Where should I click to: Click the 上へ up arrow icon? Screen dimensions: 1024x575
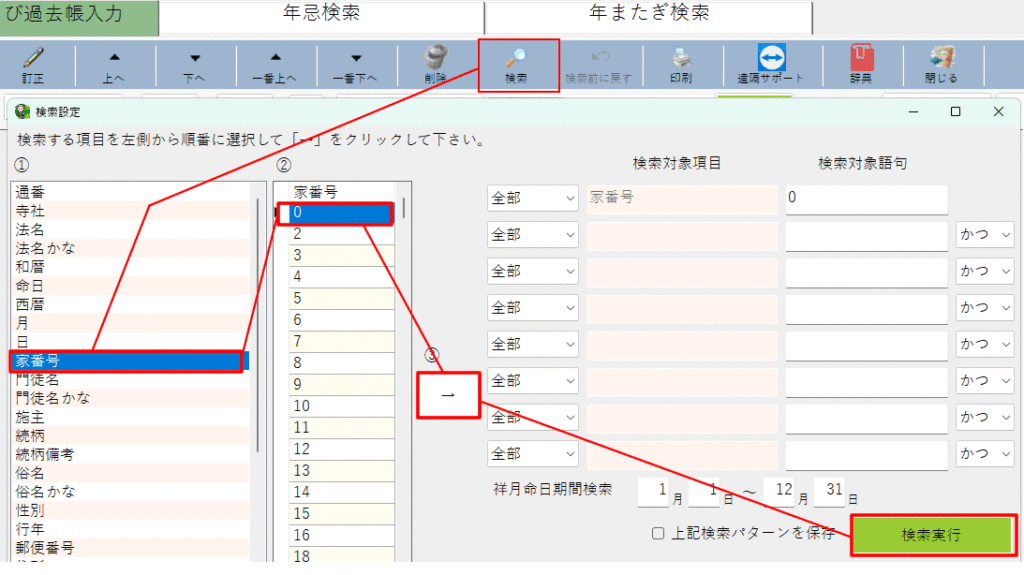click(x=114, y=60)
